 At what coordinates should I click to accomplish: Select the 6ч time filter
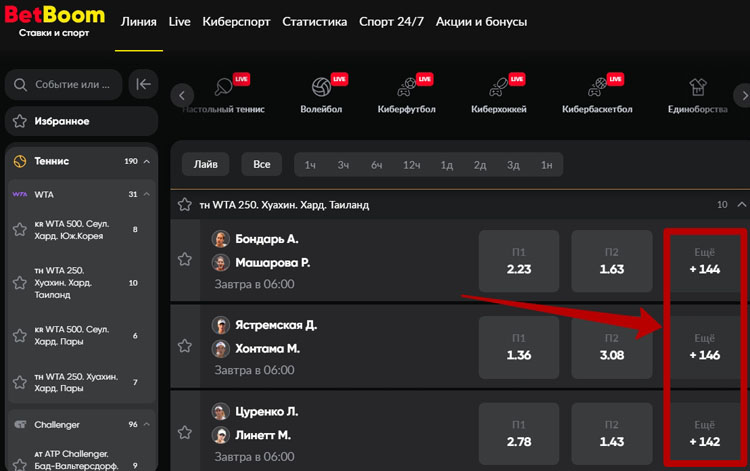click(377, 165)
